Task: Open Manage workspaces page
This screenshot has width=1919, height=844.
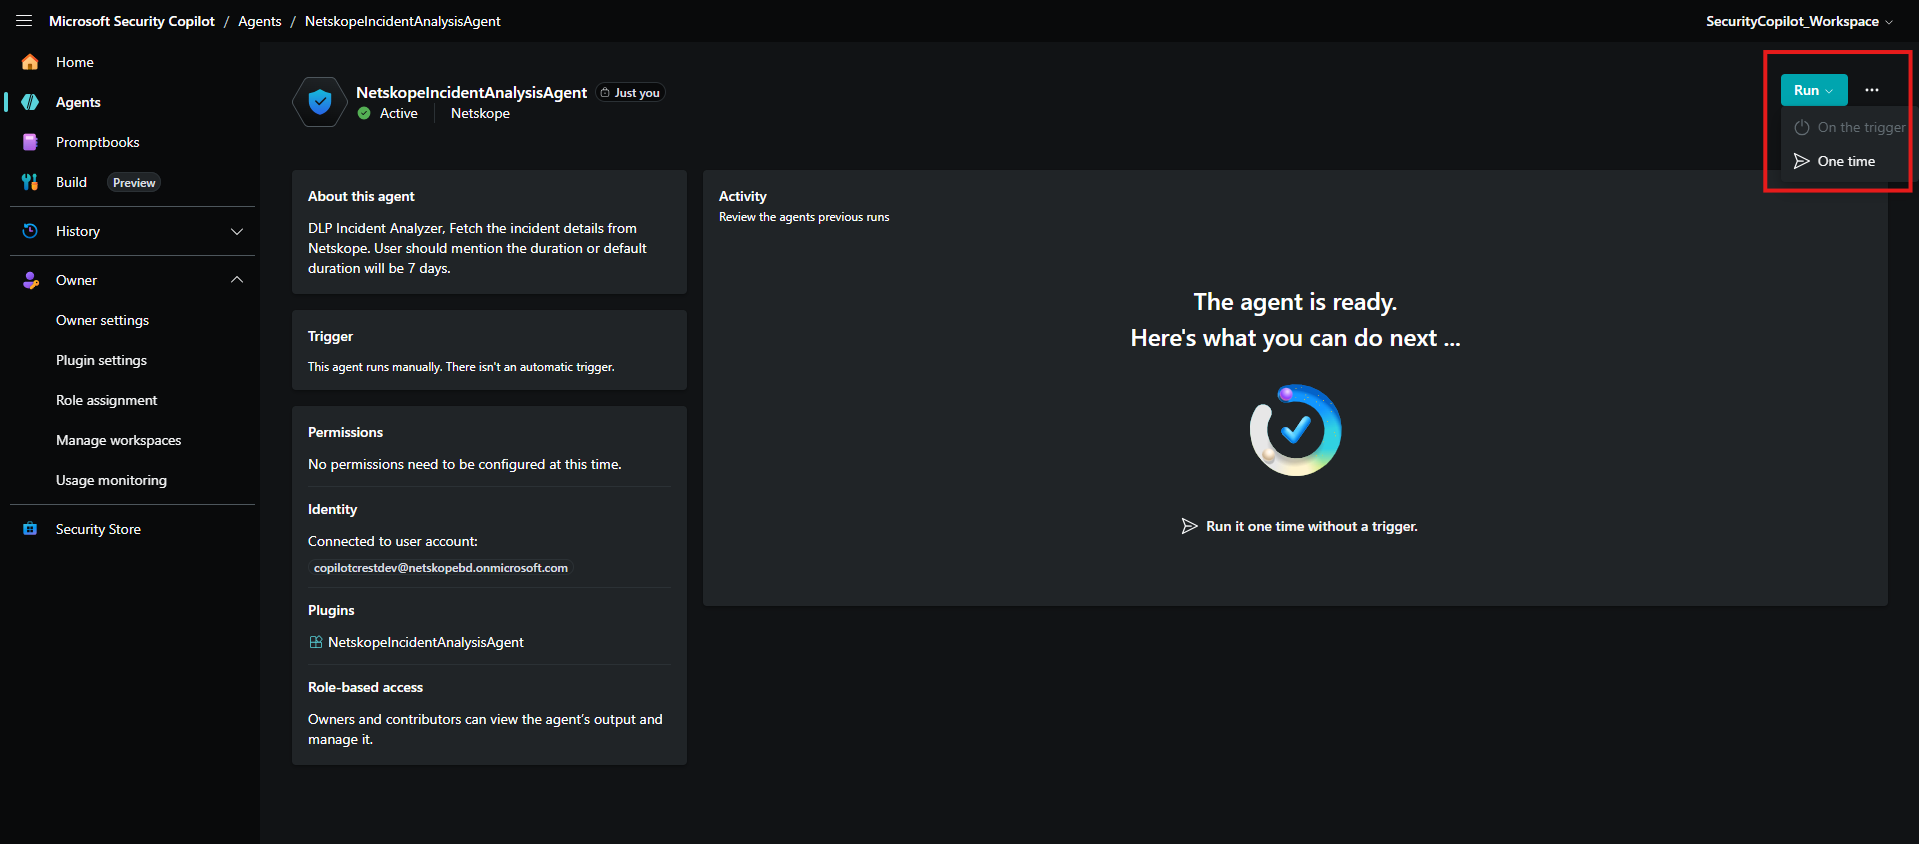Action: tap(118, 440)
